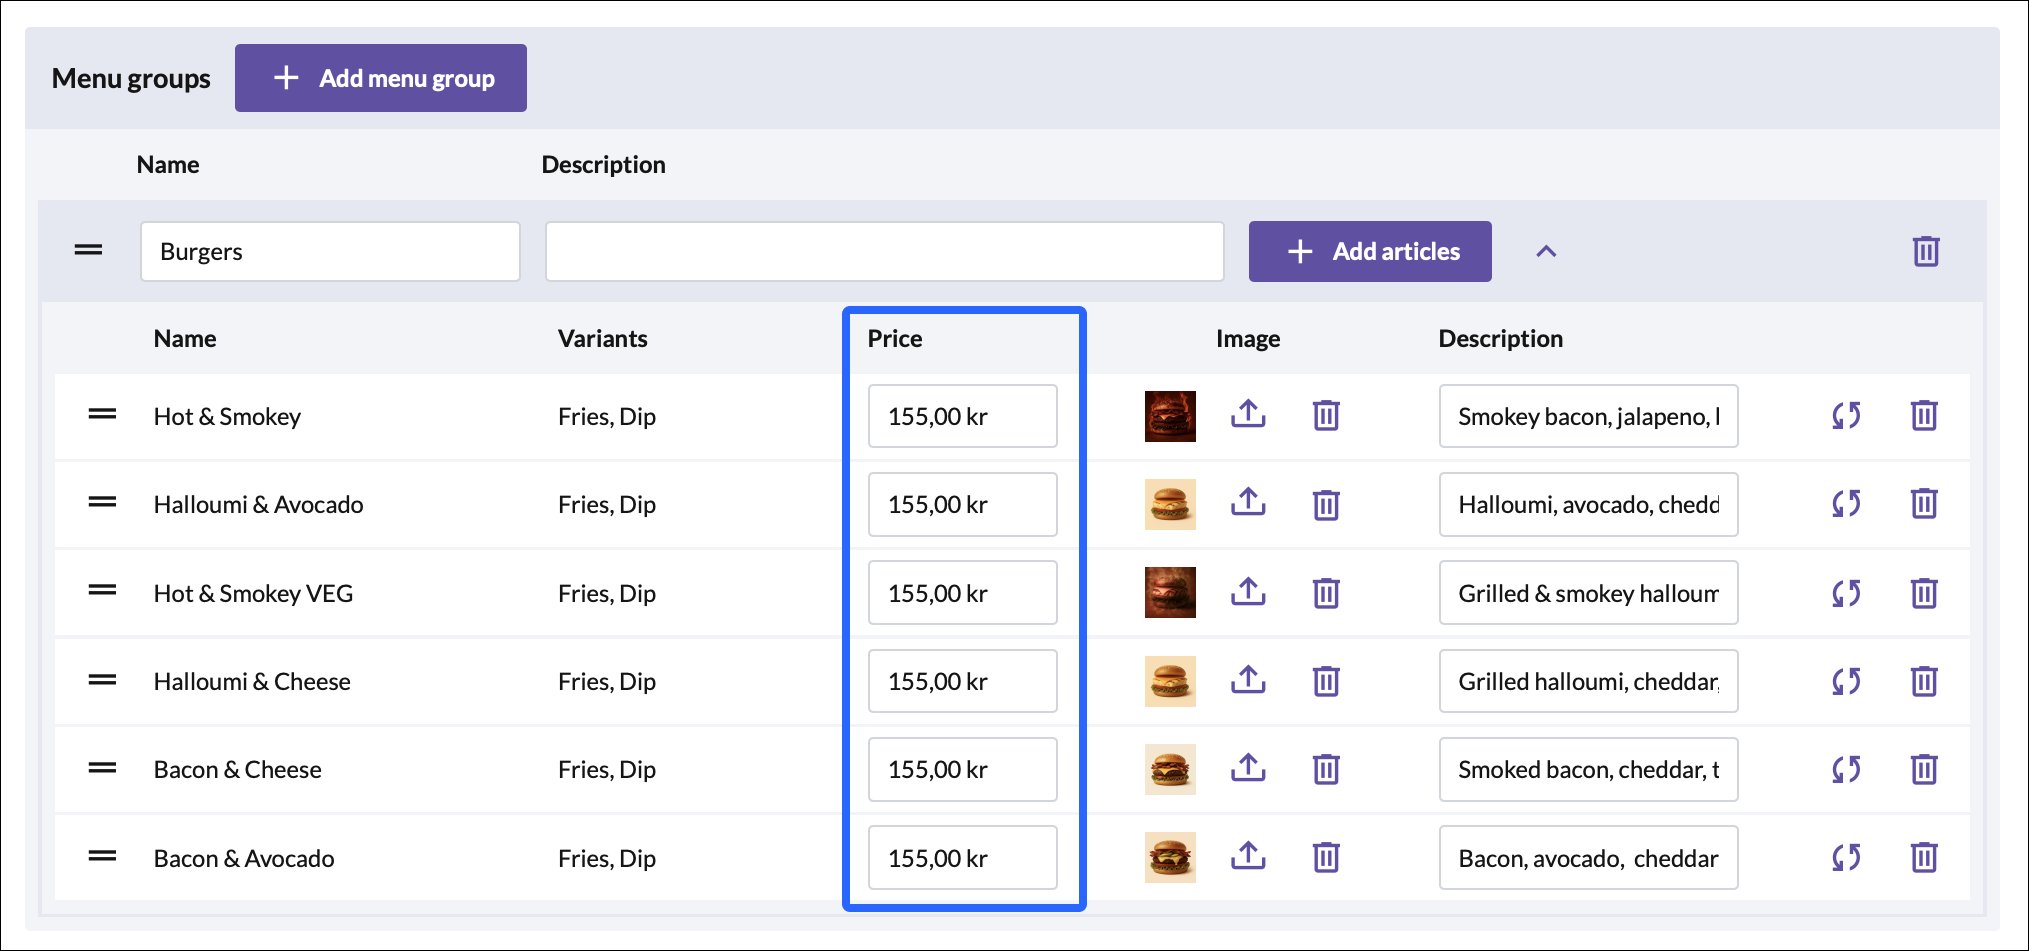The height and width of the screenshot is (951, 2029).
Task: Upload image for Hot & Smokey
Action: pos(1247,415)
